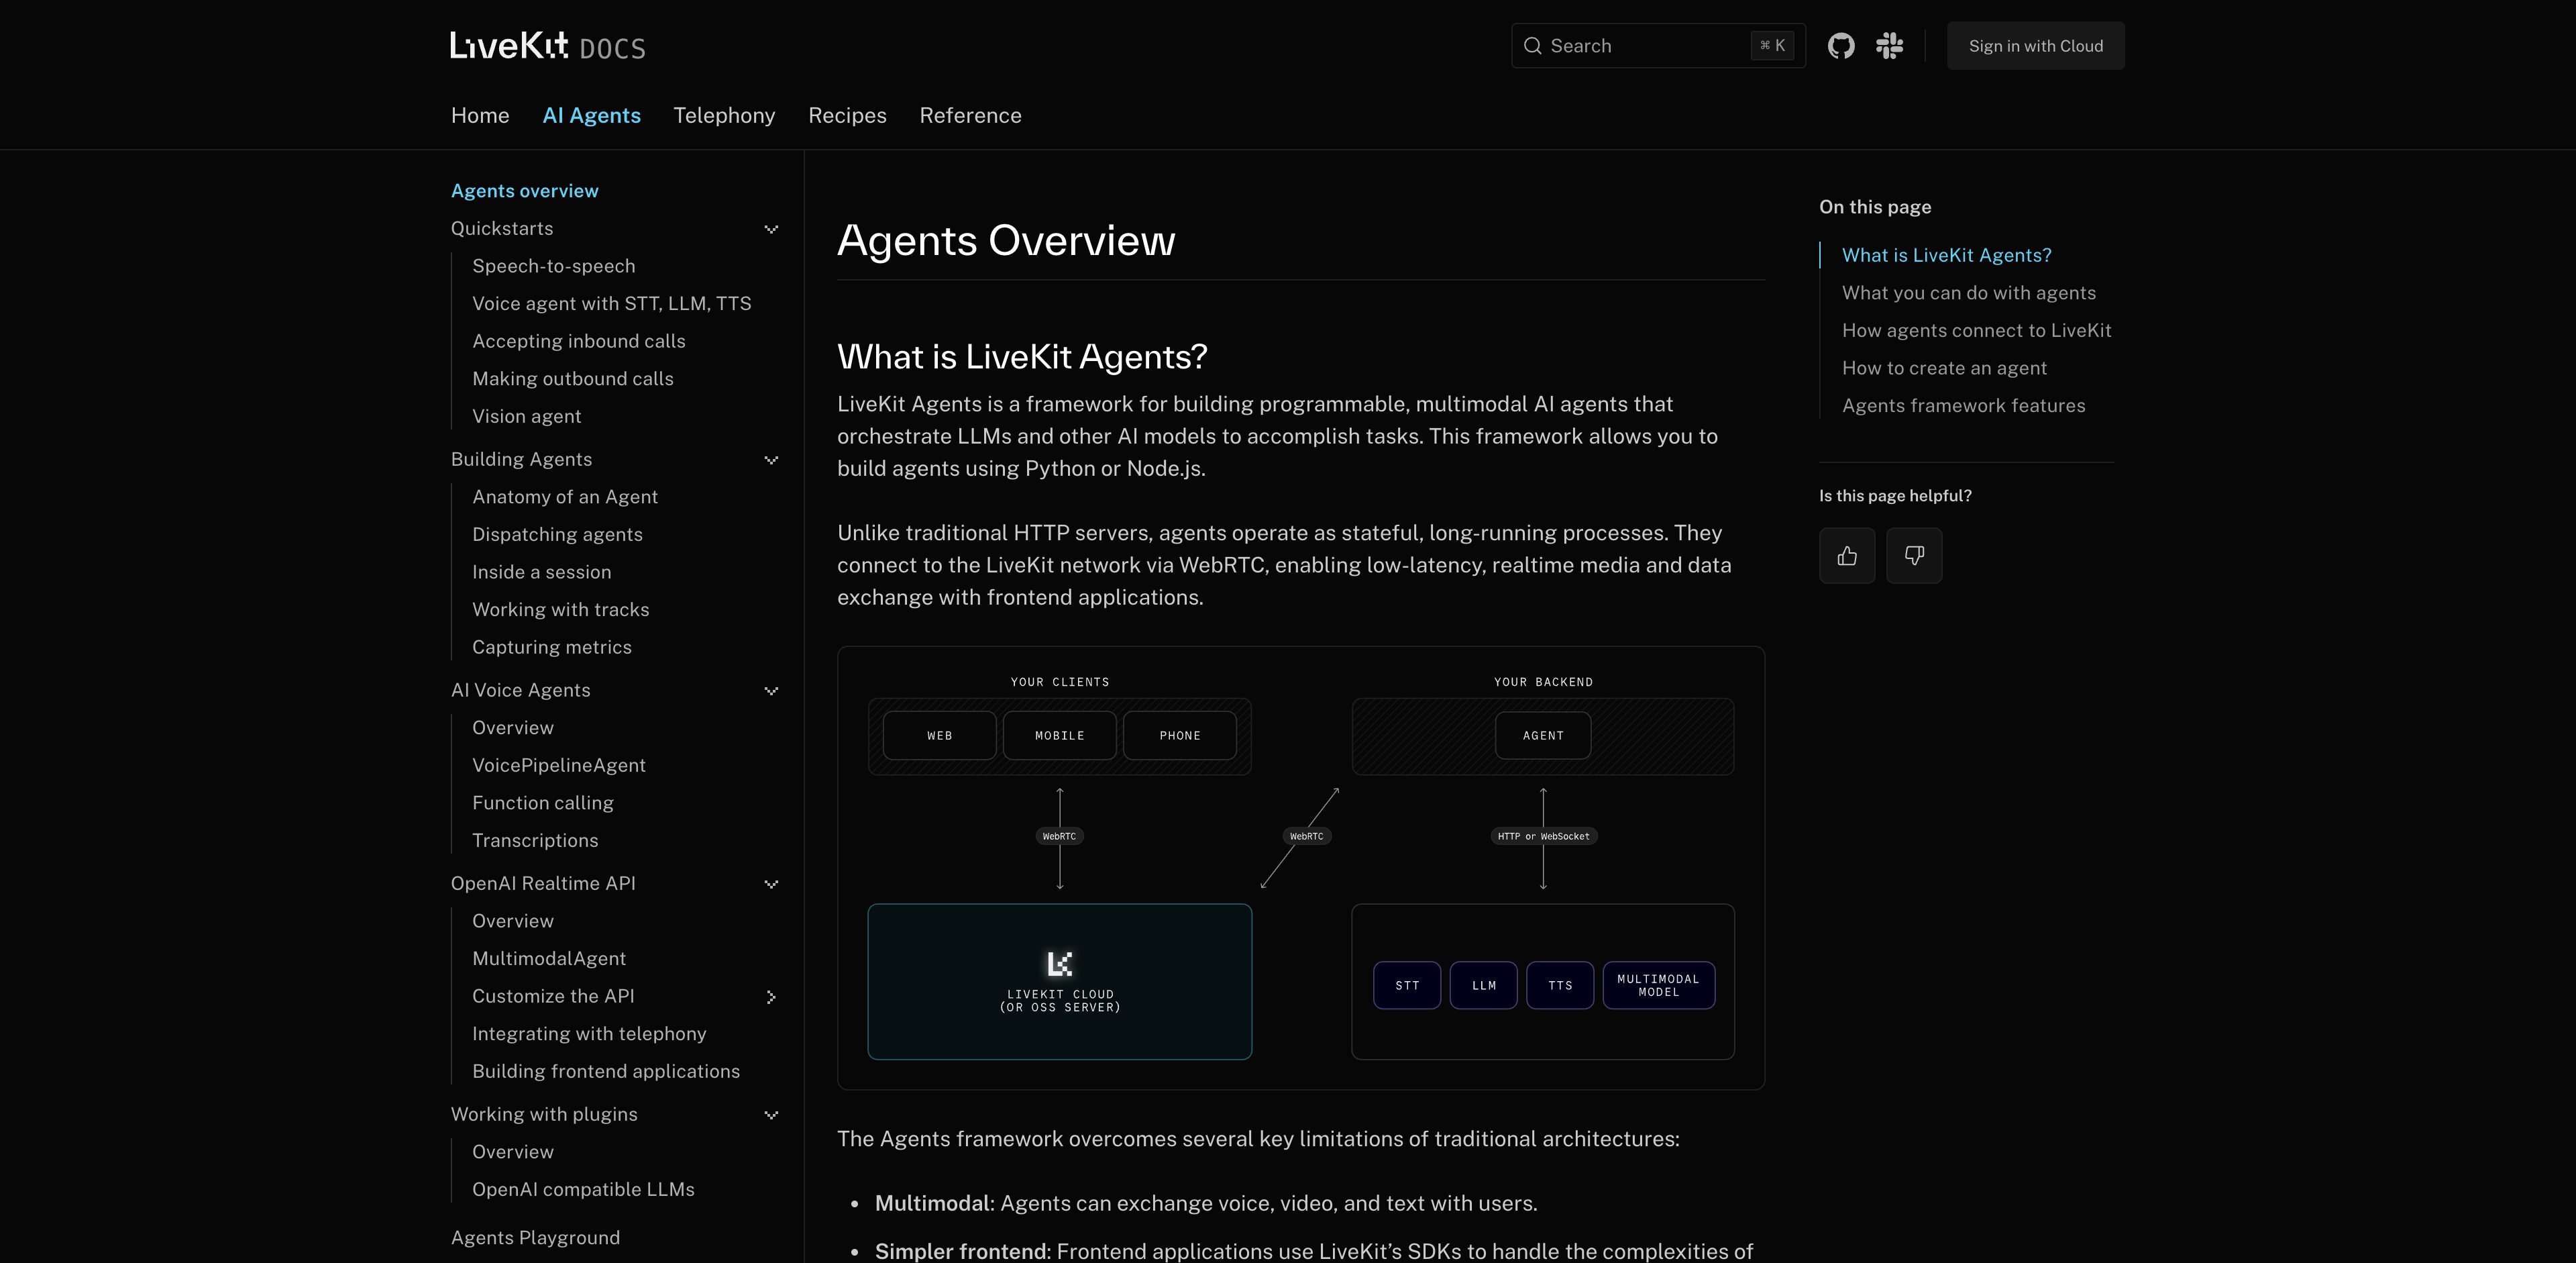The width and height of the screenshot is (2576, 1263).
Task: Collapse the Building Agents section chevron
Action: [x=771, y=460]
